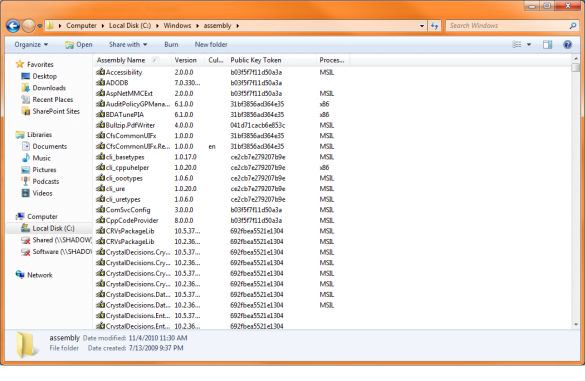Select the Accessibility assembly

point(124,72)
